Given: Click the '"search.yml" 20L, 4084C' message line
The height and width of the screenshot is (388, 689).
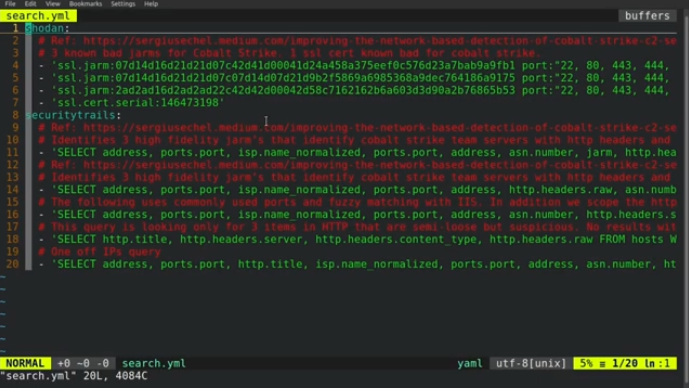Looking at the screenshot, I should click(x=74, y=376).
